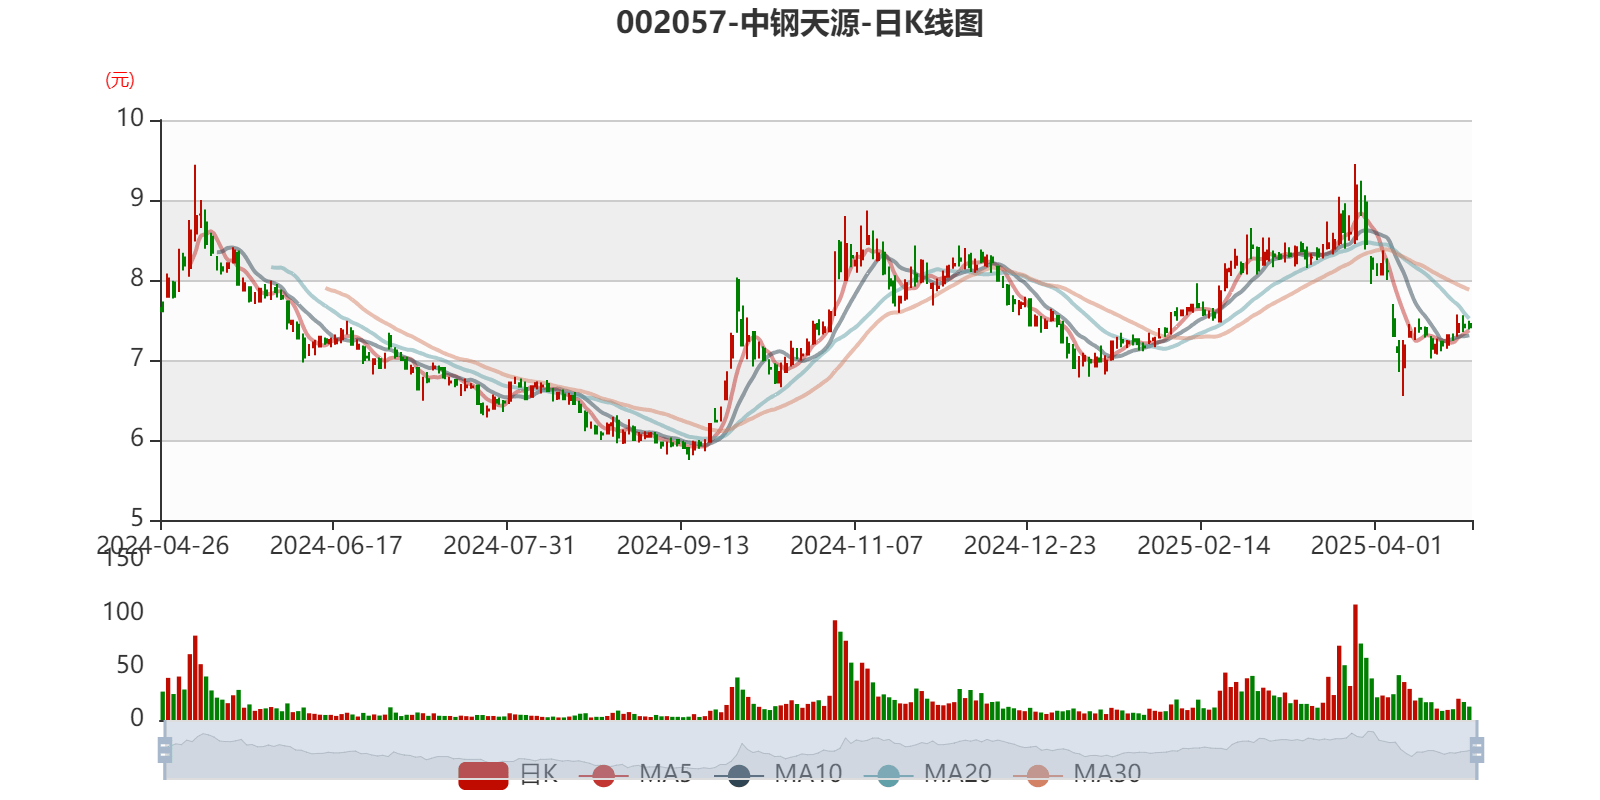Toggle the 日K candlestick legend item
This screenshot has width=1600, height=800.
point(508,774)
